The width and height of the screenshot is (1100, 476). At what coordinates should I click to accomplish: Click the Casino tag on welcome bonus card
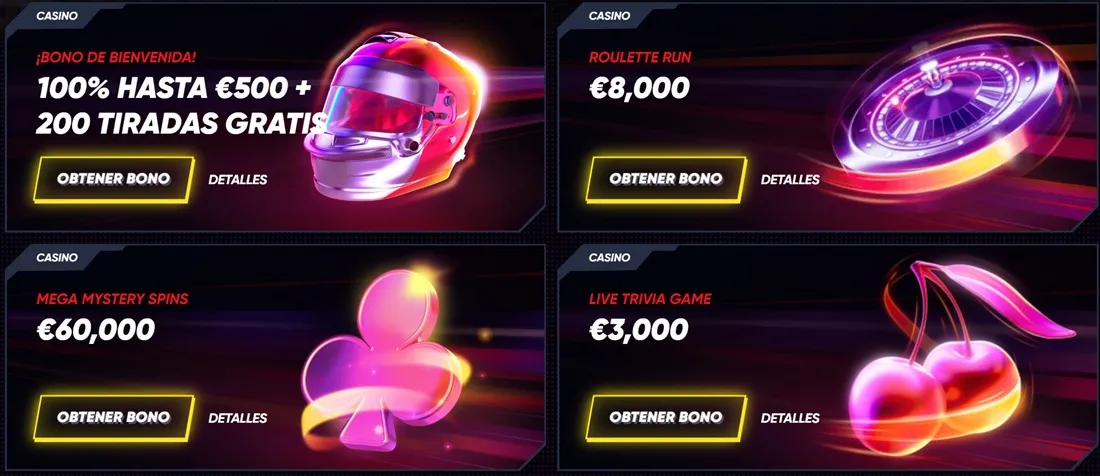coord(57,15)
